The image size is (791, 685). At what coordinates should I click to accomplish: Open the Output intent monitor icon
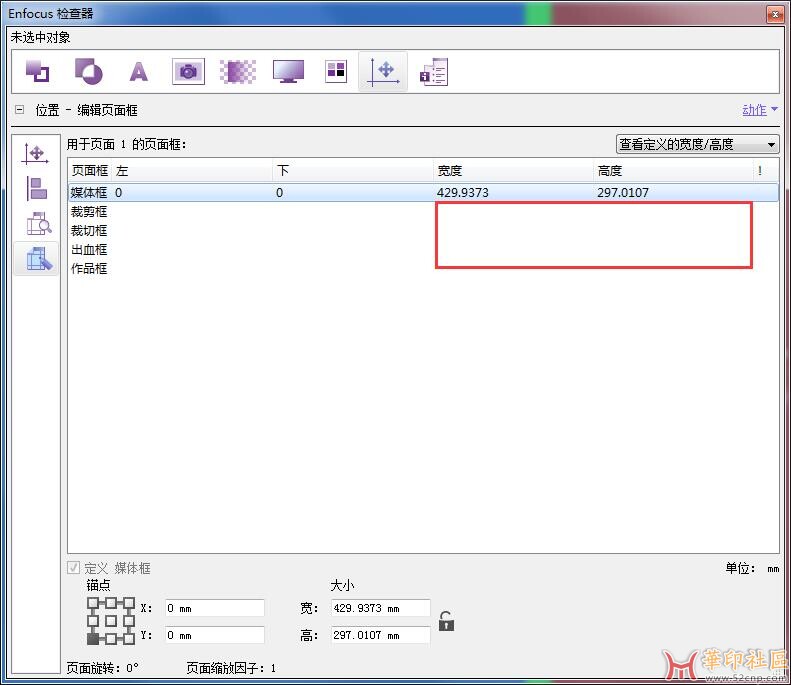pyautogui.click(x=288, y=71)
